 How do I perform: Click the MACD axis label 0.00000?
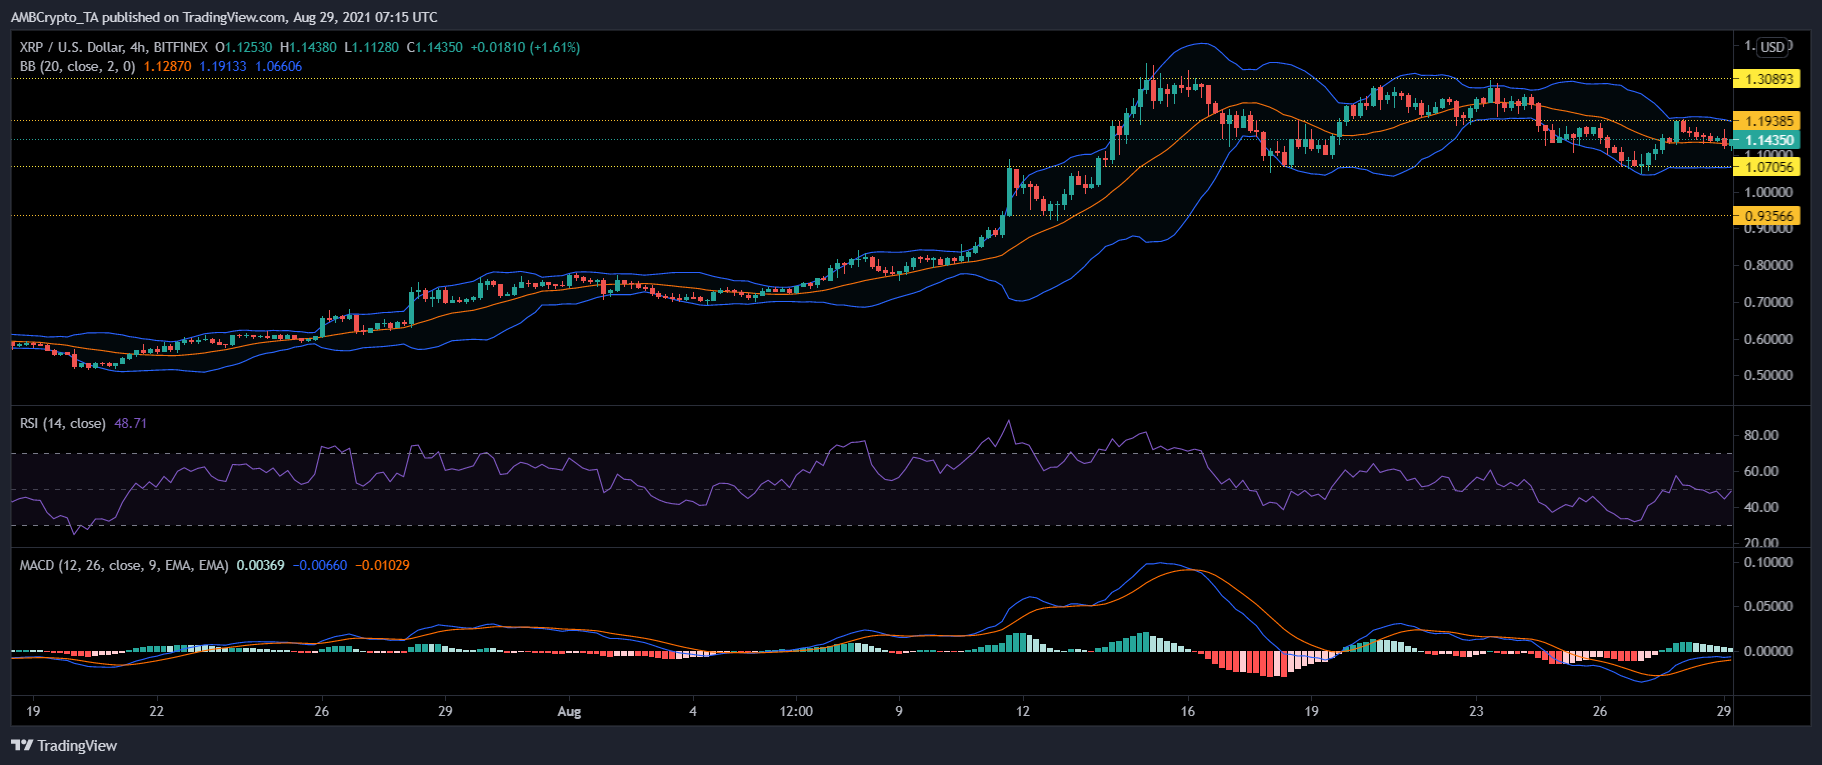[x=1768, y=650]
